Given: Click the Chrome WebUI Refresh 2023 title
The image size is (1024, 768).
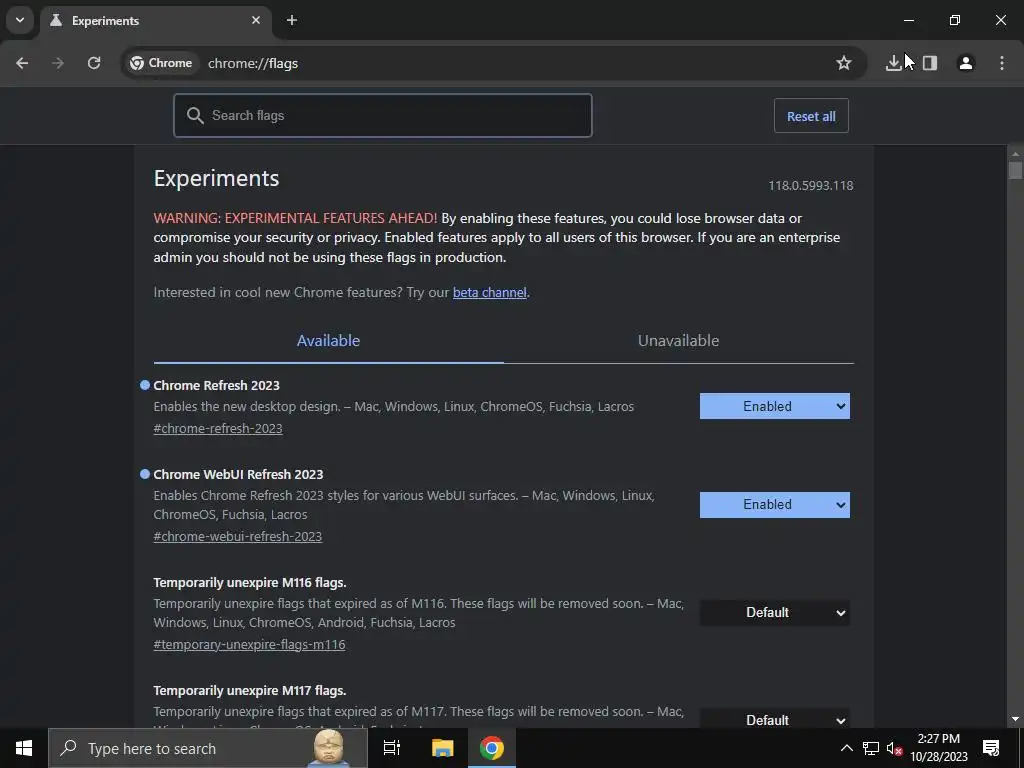Looking at the screenshot, I should point(238,474).
